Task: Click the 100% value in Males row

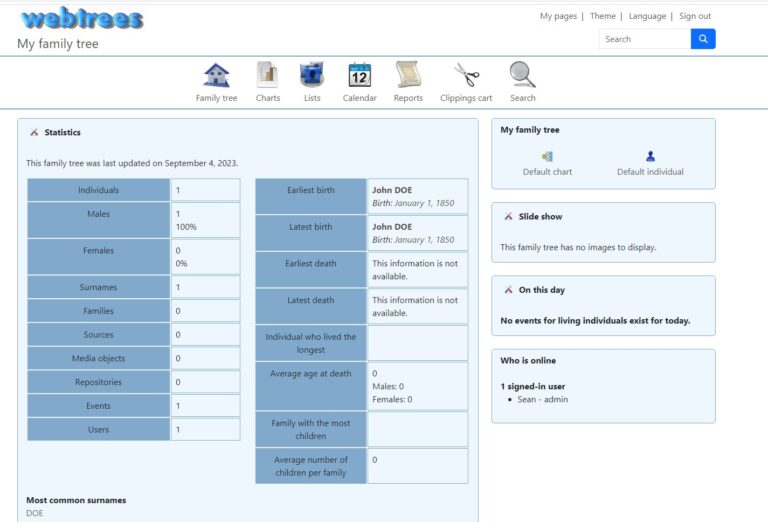Action: point(186,227)
